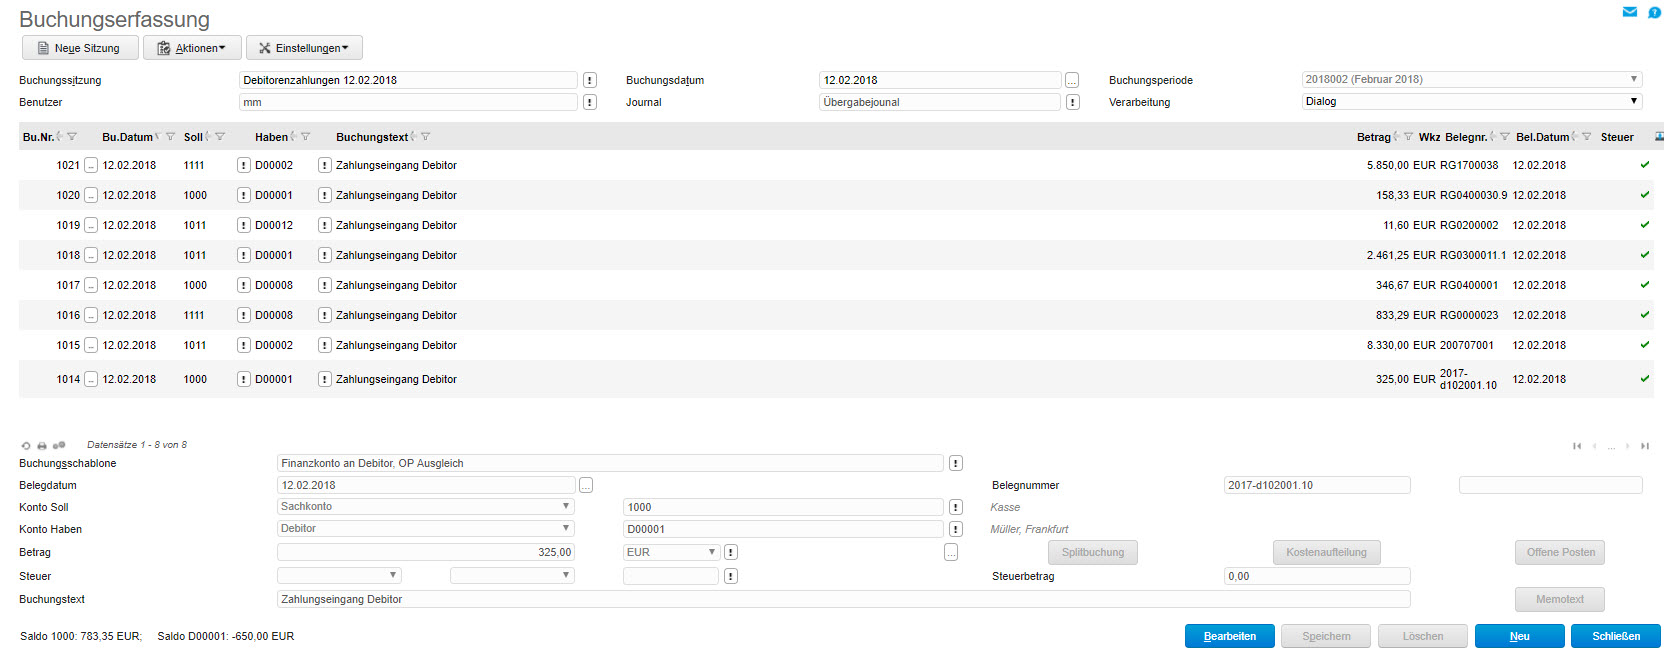Click the Neu button

coord(1520,636)
